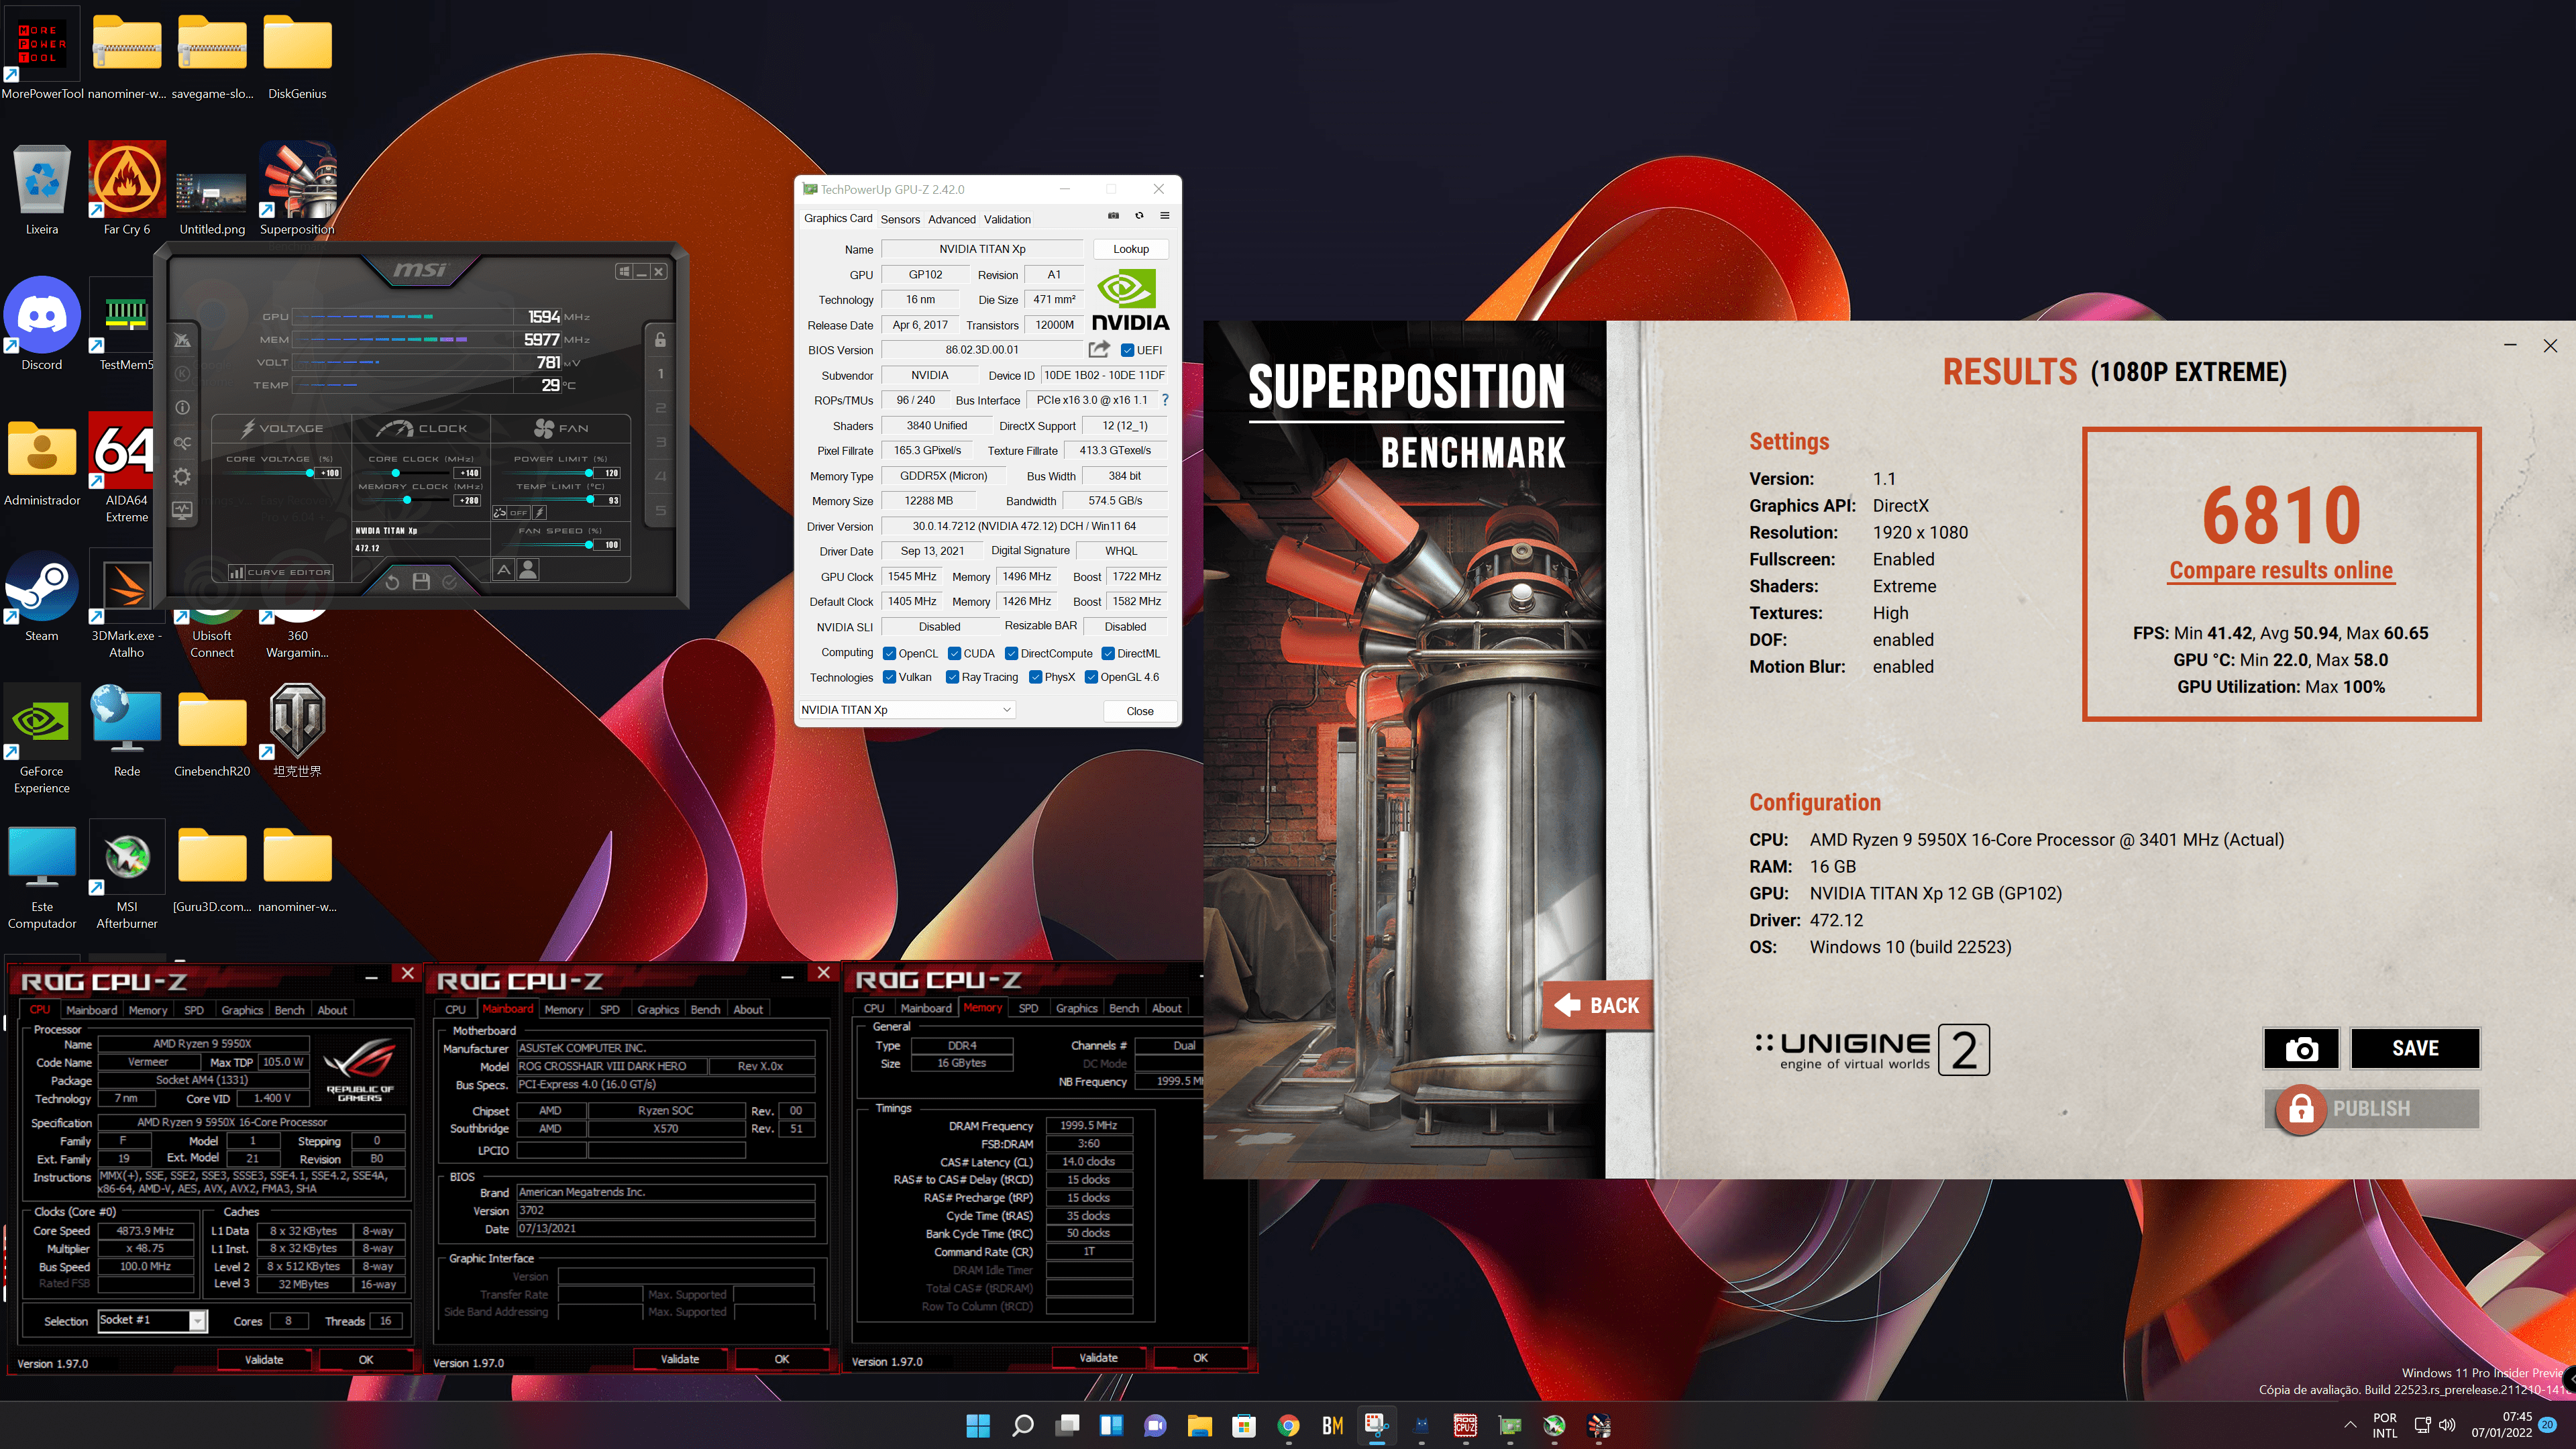The height and width of the screenshot is (1449, 2576).
Task: Switch to the GPU-Z Validation tab
Action: click(x=1007, y=219)
